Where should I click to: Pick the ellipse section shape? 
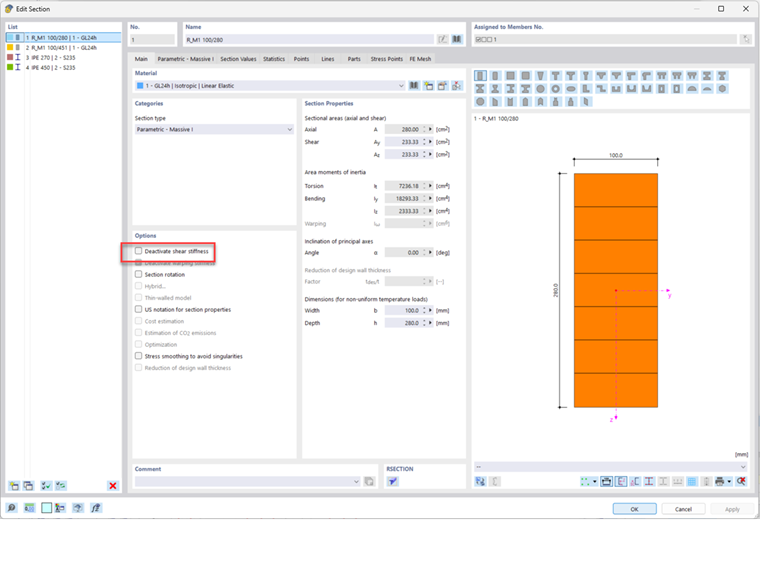571,89
